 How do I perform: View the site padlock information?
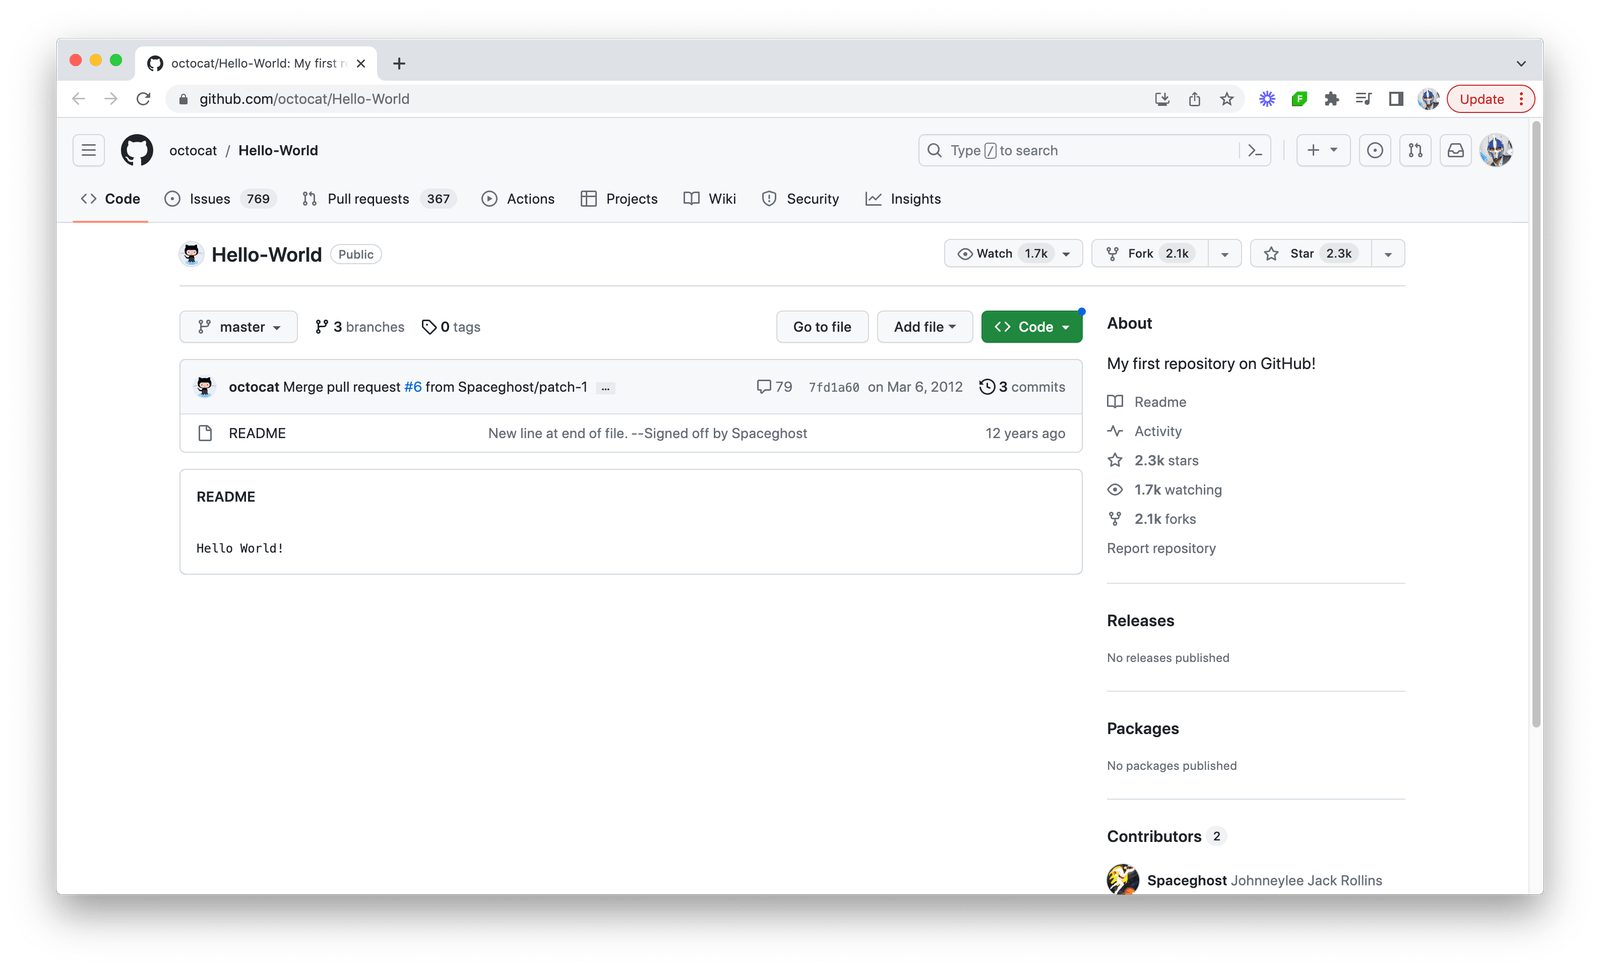pyautogui.click(x=183, y=99)
